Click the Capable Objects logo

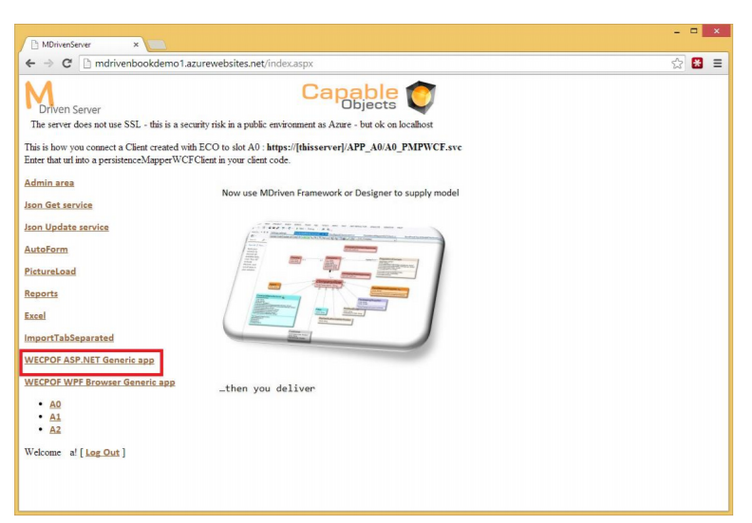(x=368, y=97)
